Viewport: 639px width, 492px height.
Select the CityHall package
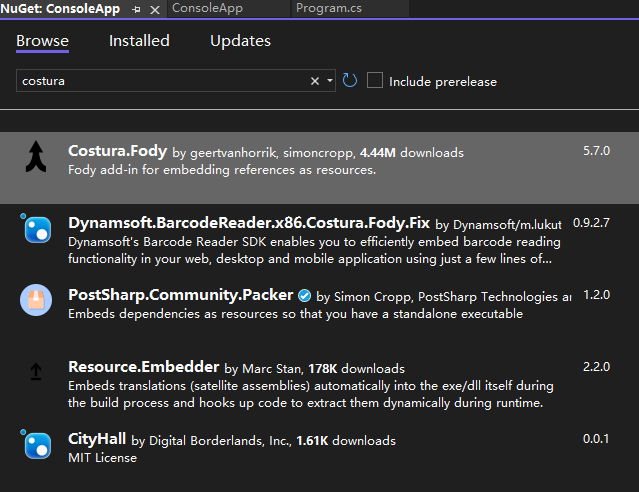(x=97, y=439)
